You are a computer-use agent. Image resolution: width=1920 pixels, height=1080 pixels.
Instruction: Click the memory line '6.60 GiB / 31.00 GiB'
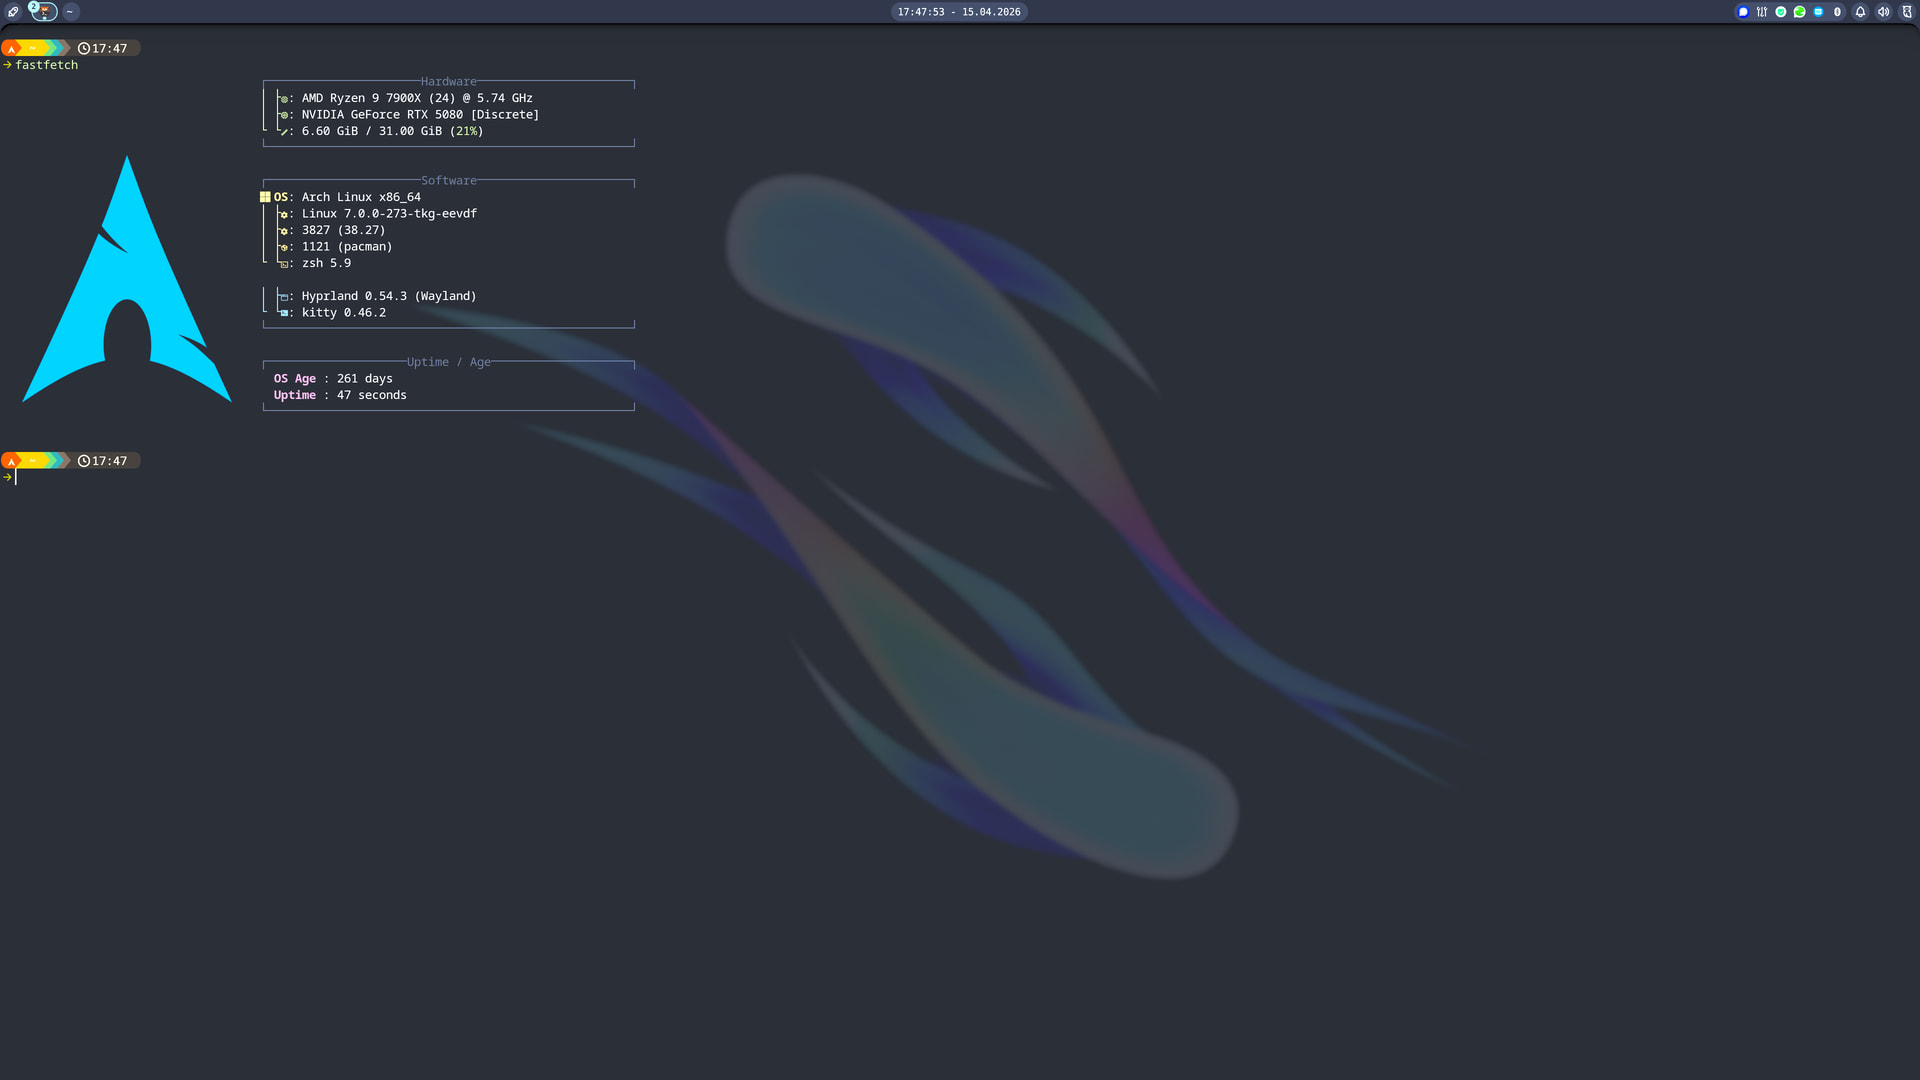click(392, 131)
